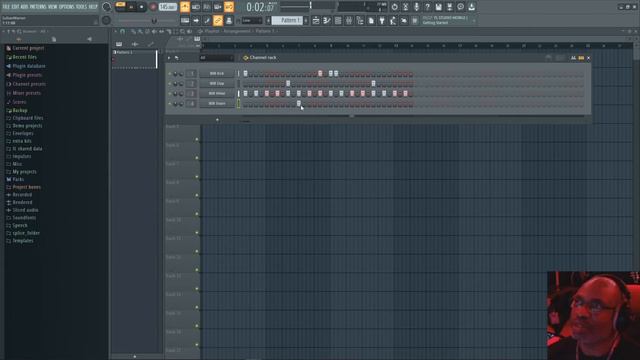This screenshot has width=640, height=360.
Task: Click the download content library icon
Action: point(471,7)
